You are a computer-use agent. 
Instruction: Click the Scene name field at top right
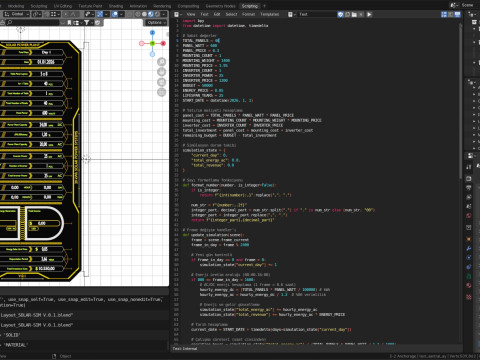tap(469, 5)
